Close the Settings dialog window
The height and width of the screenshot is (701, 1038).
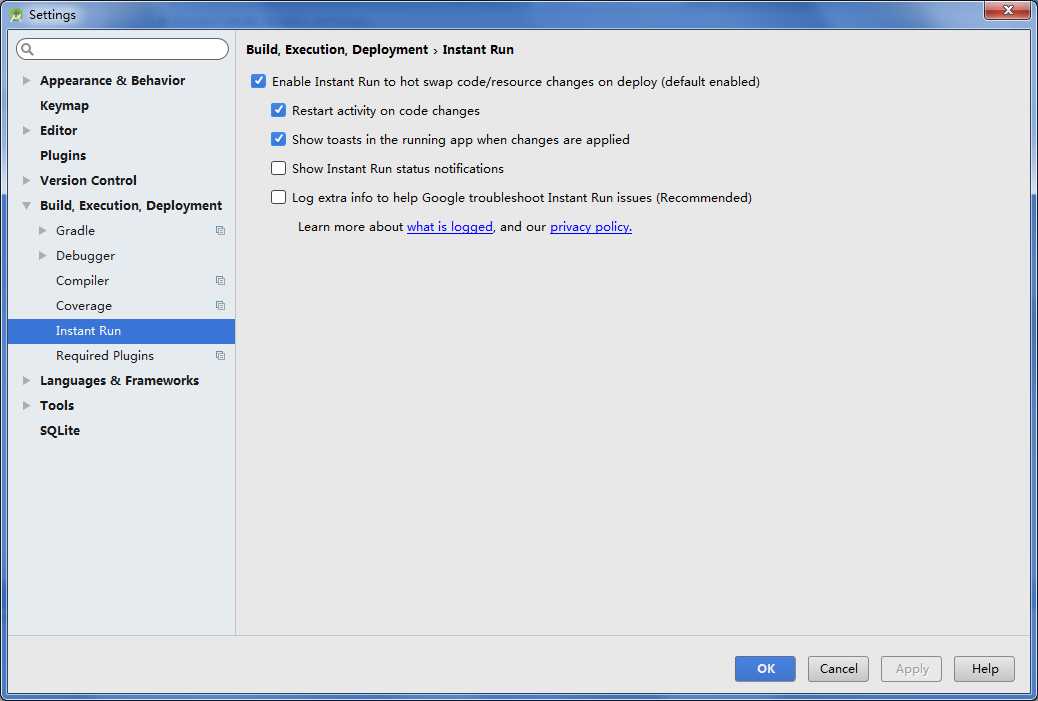tap(1007, 10)
